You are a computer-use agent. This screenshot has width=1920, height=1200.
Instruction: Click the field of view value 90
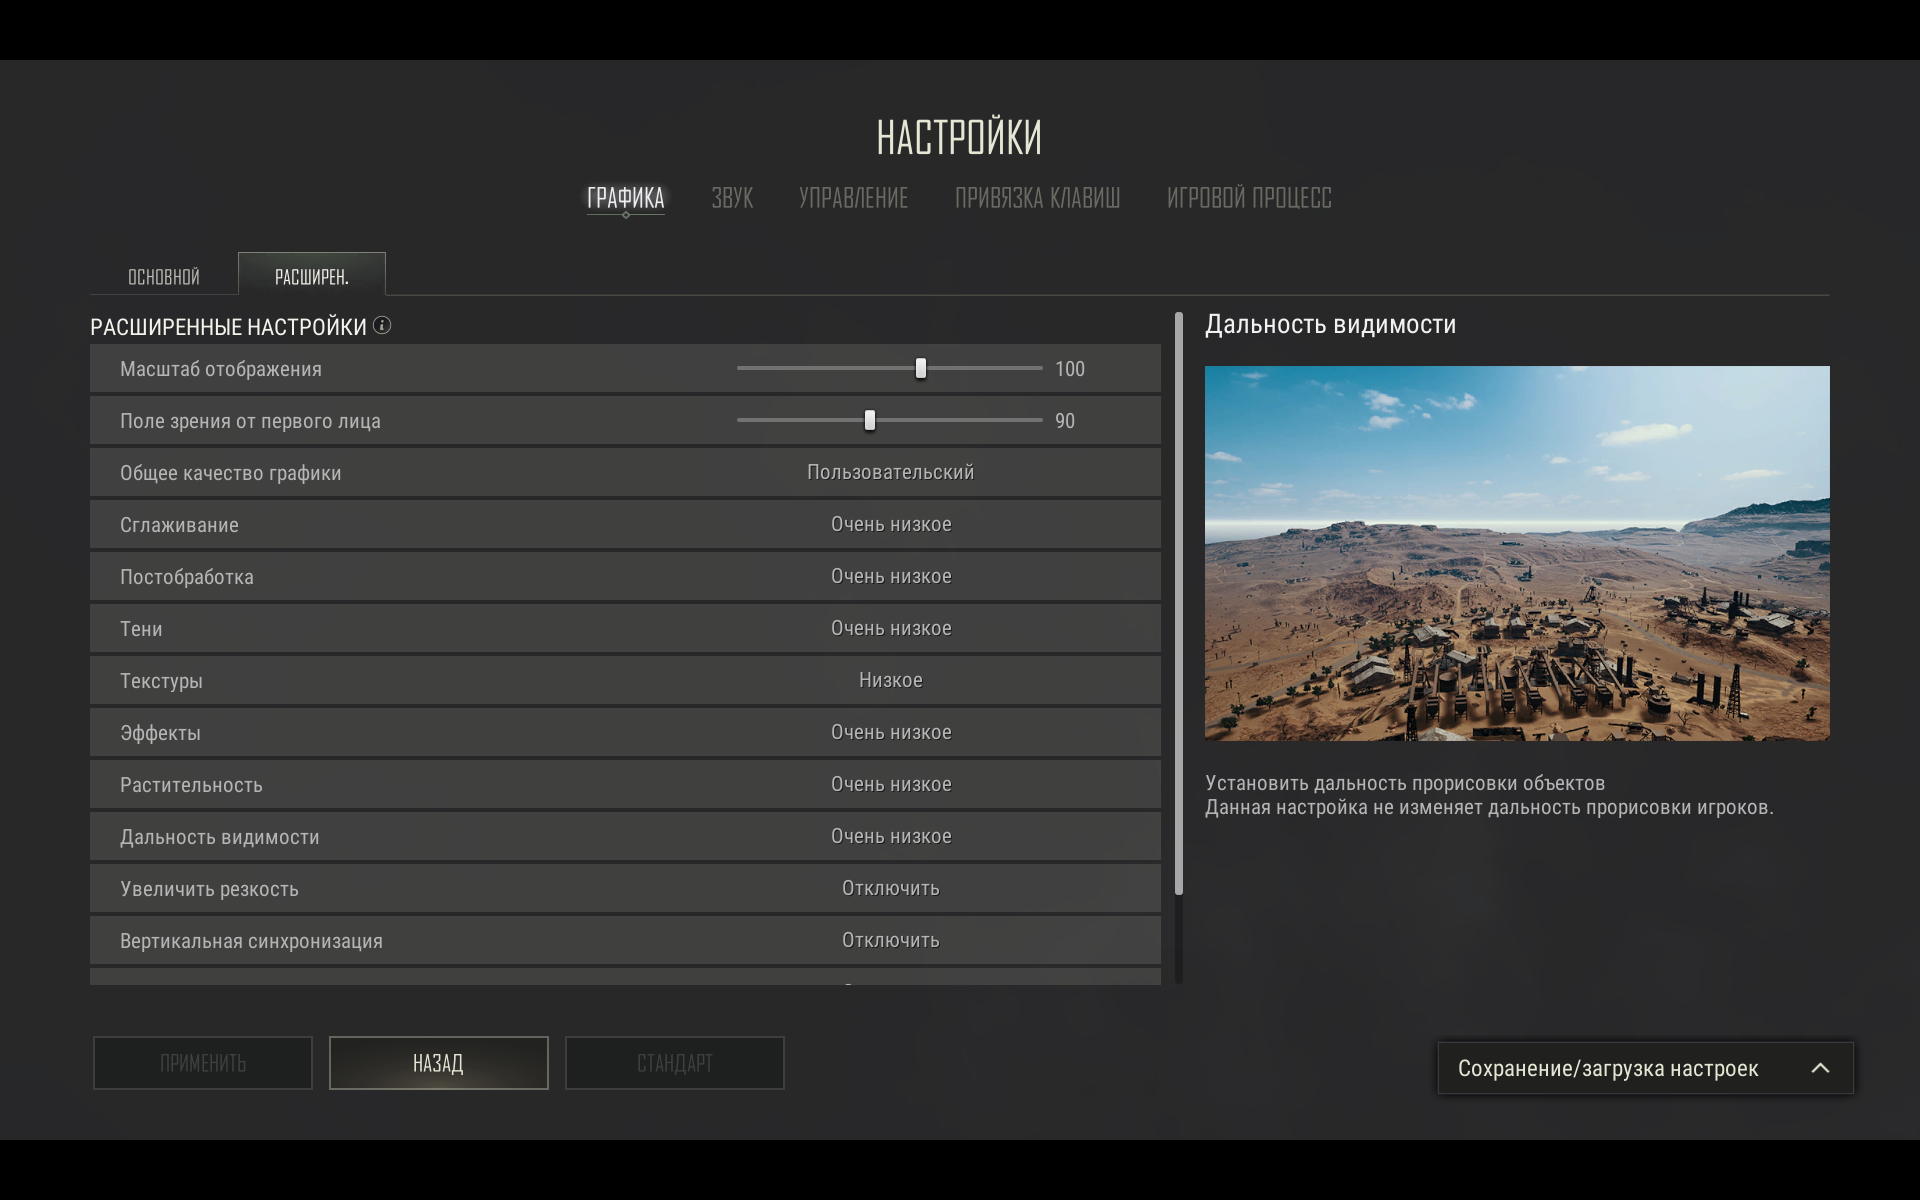[x=1064, y=421]
